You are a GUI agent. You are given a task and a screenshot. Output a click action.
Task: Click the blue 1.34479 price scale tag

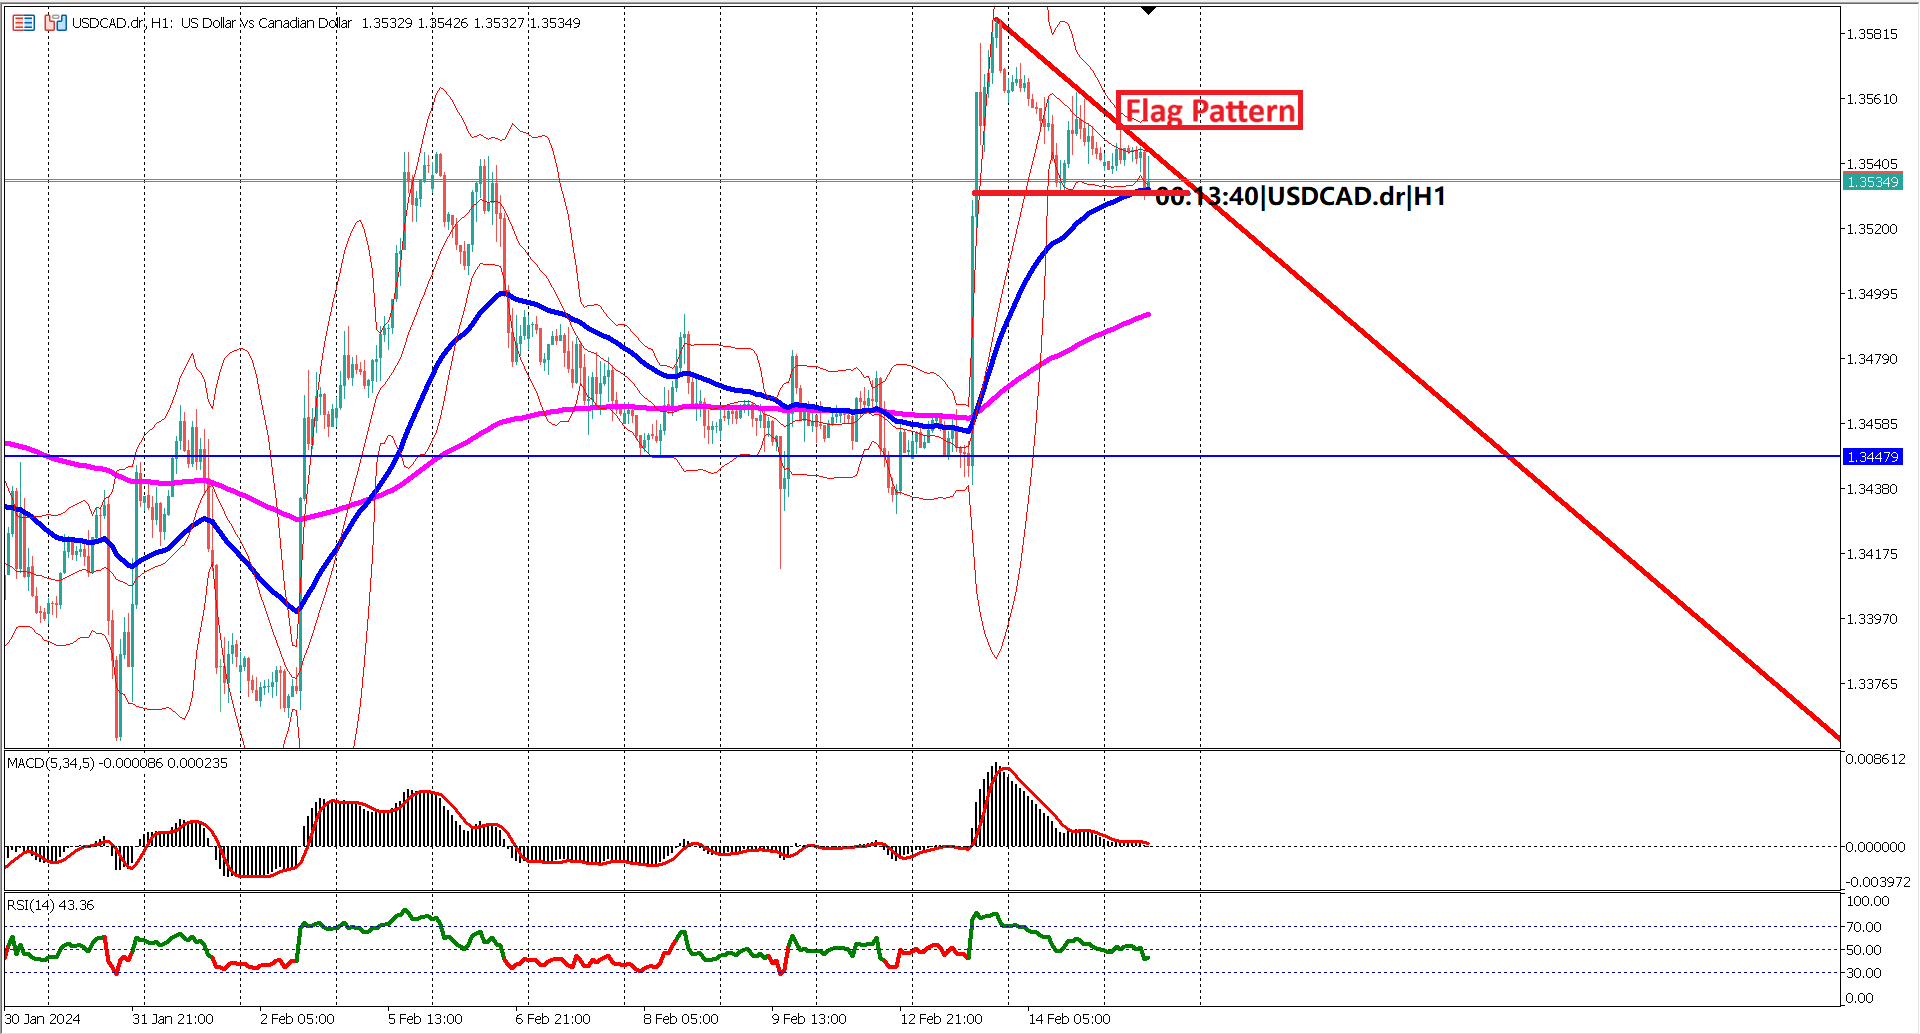click(1874, 457)
